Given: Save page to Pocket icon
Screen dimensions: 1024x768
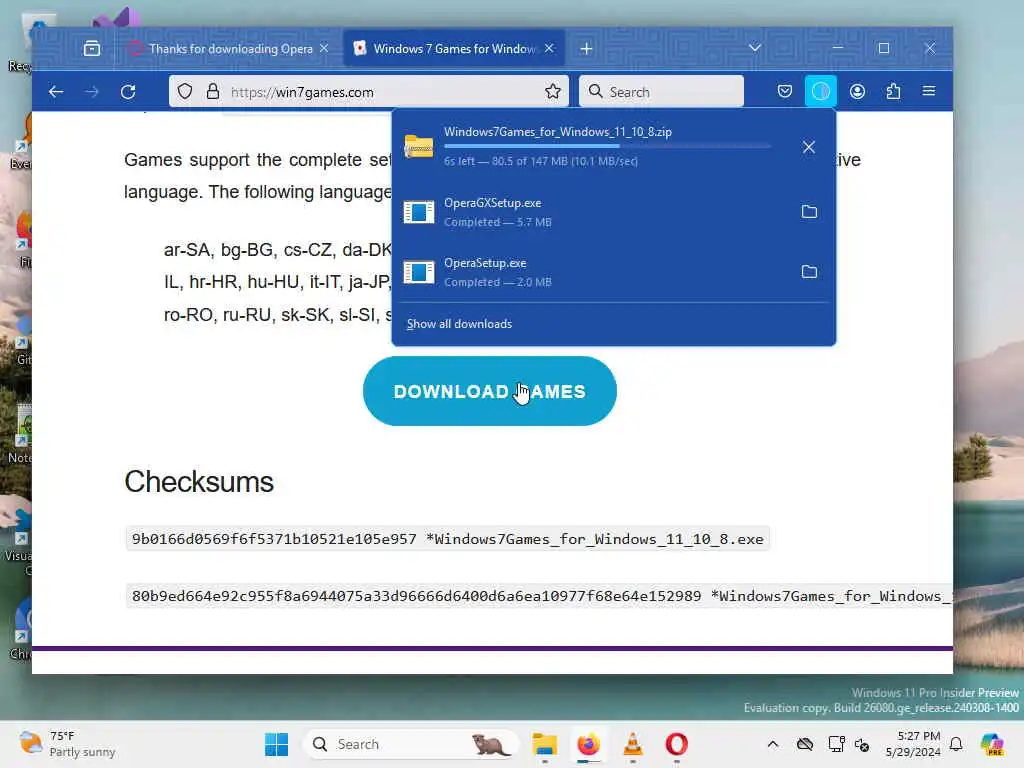Looking at the screenshot, I should tap(785, 91).
